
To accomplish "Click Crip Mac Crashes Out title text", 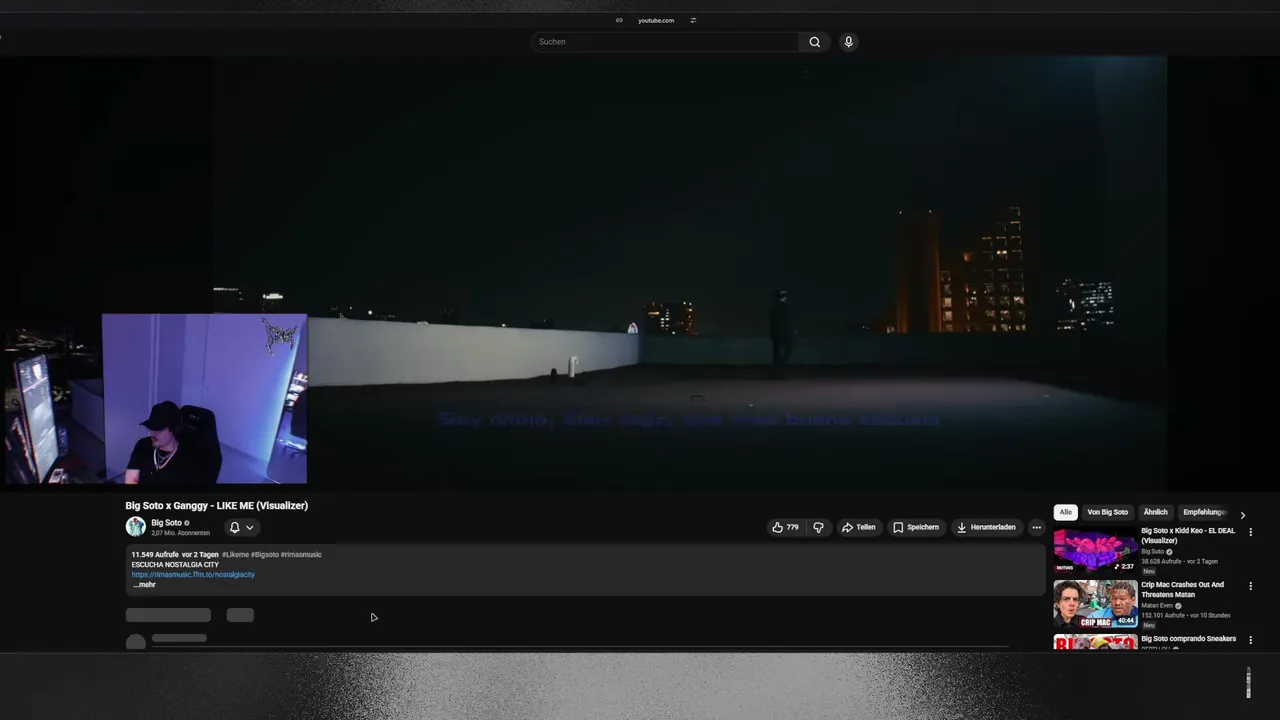I will click(x=1183, y=590).
